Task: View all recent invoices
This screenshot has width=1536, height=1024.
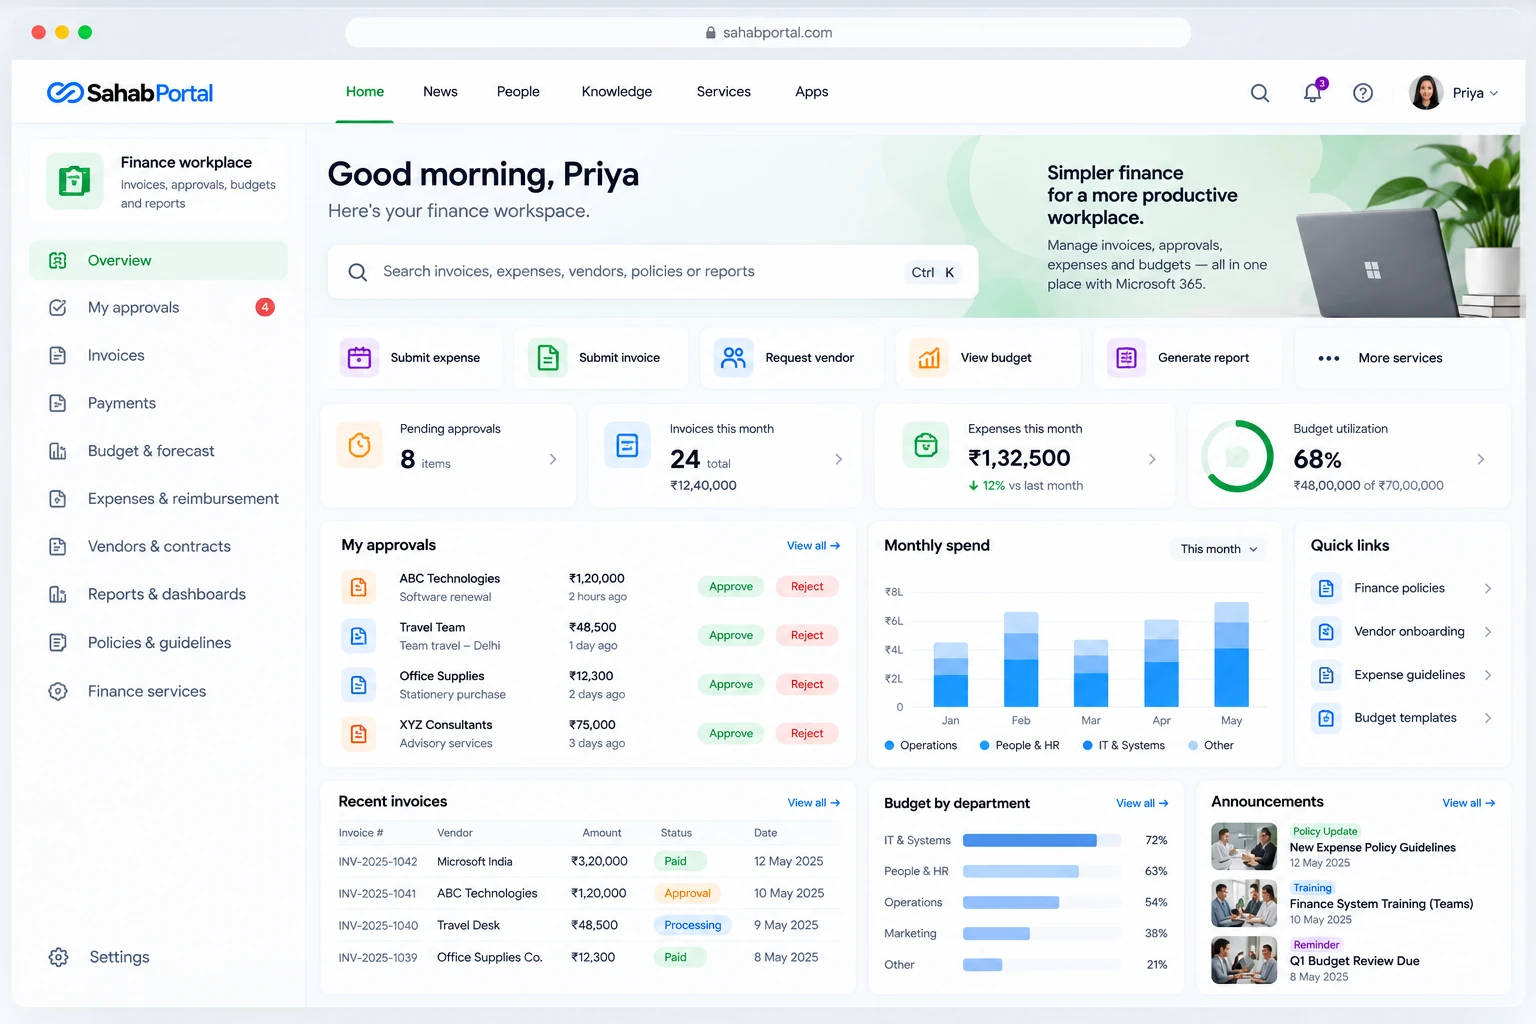Action: [x=814, y=803]
